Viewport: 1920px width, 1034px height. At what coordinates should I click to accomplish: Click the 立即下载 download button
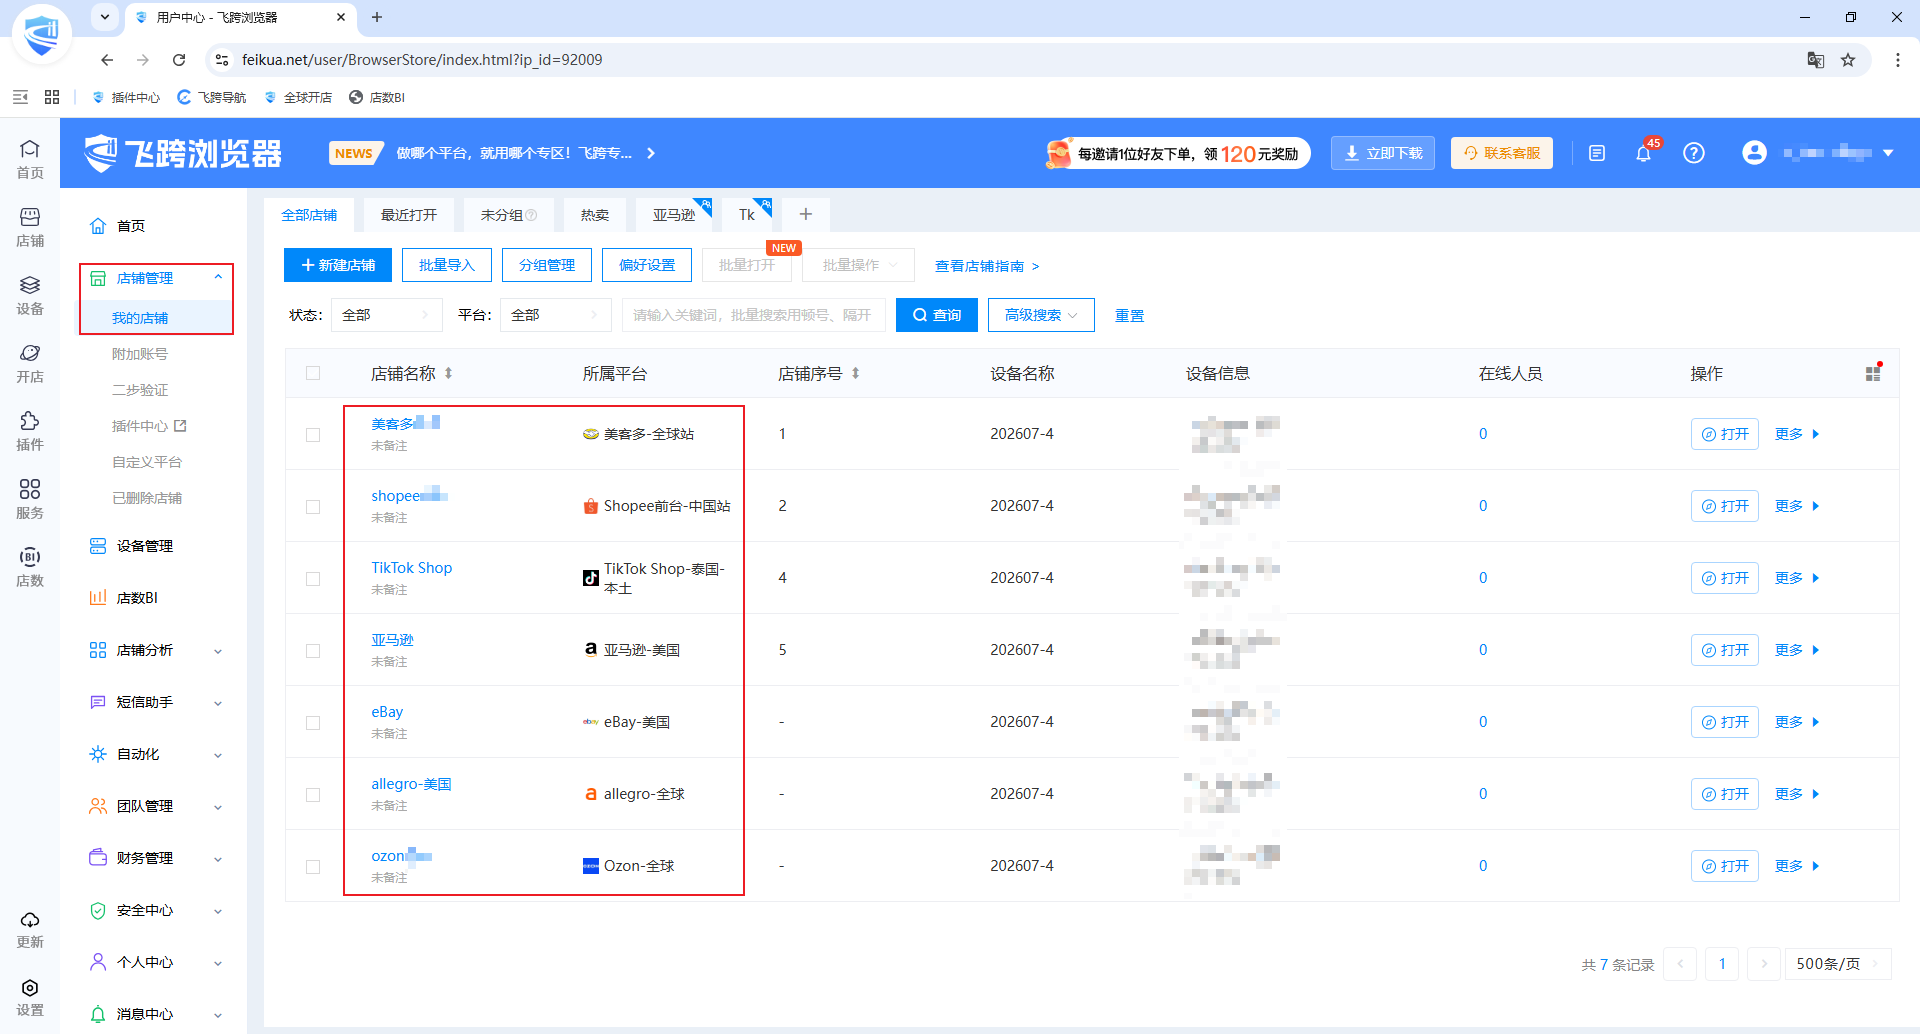pos(1383,153)
